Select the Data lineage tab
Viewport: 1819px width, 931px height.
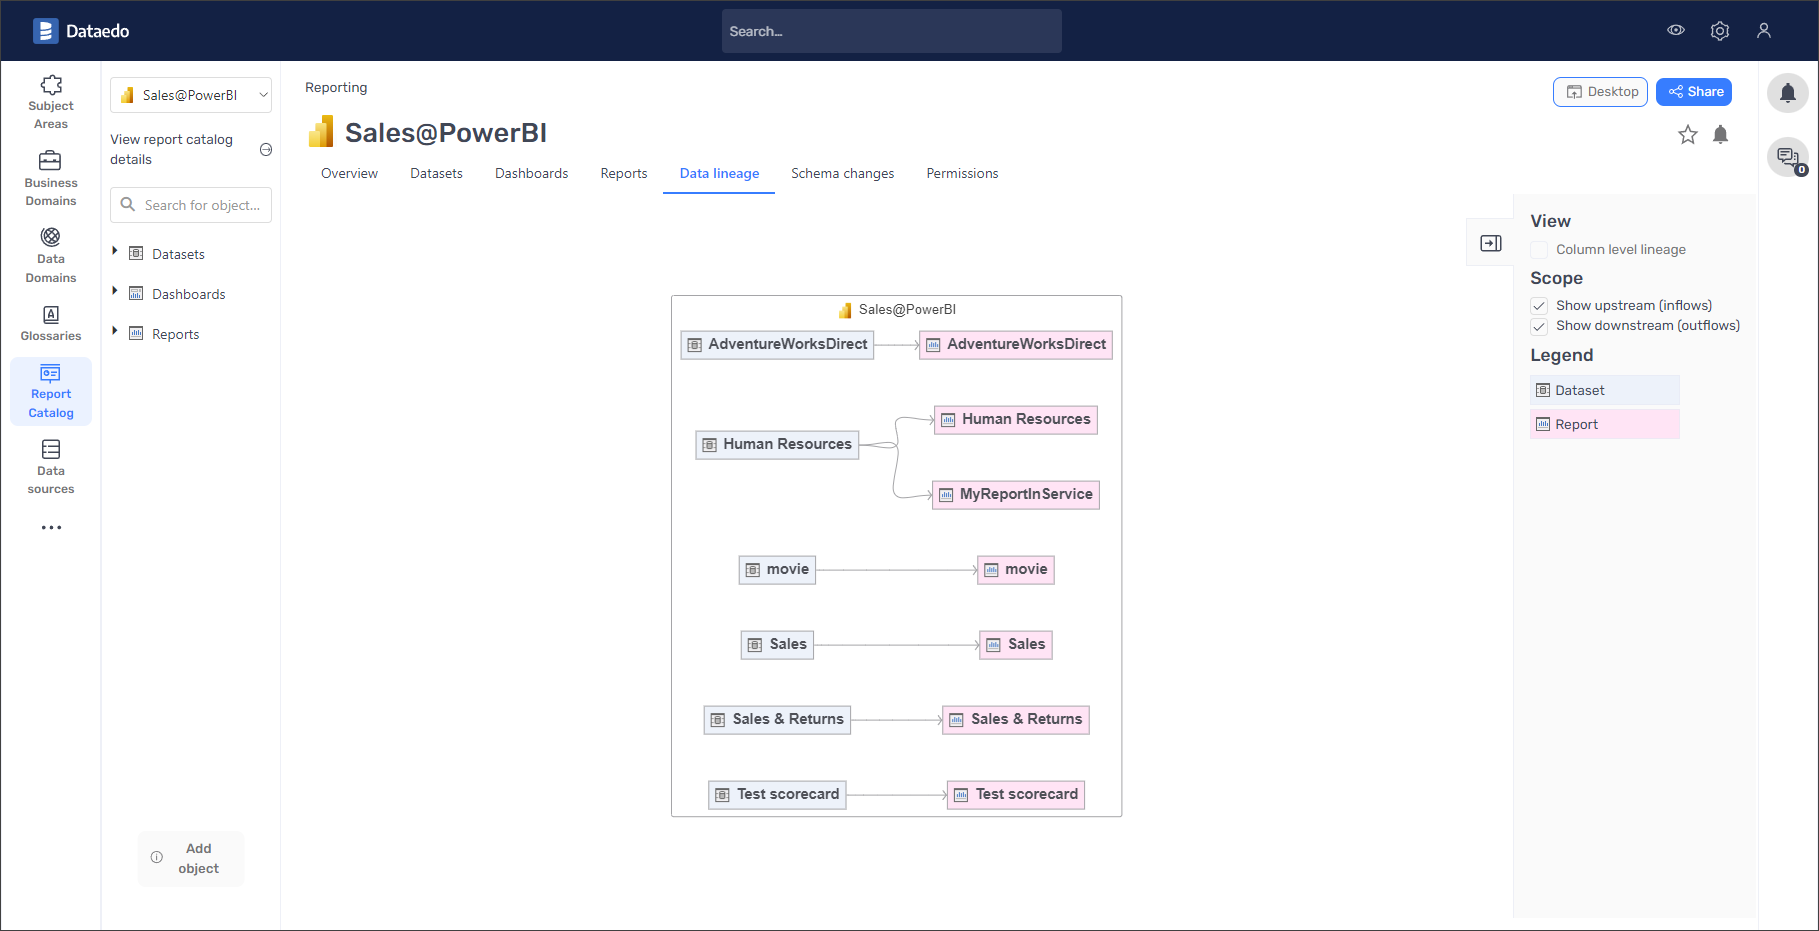(719, 173)
